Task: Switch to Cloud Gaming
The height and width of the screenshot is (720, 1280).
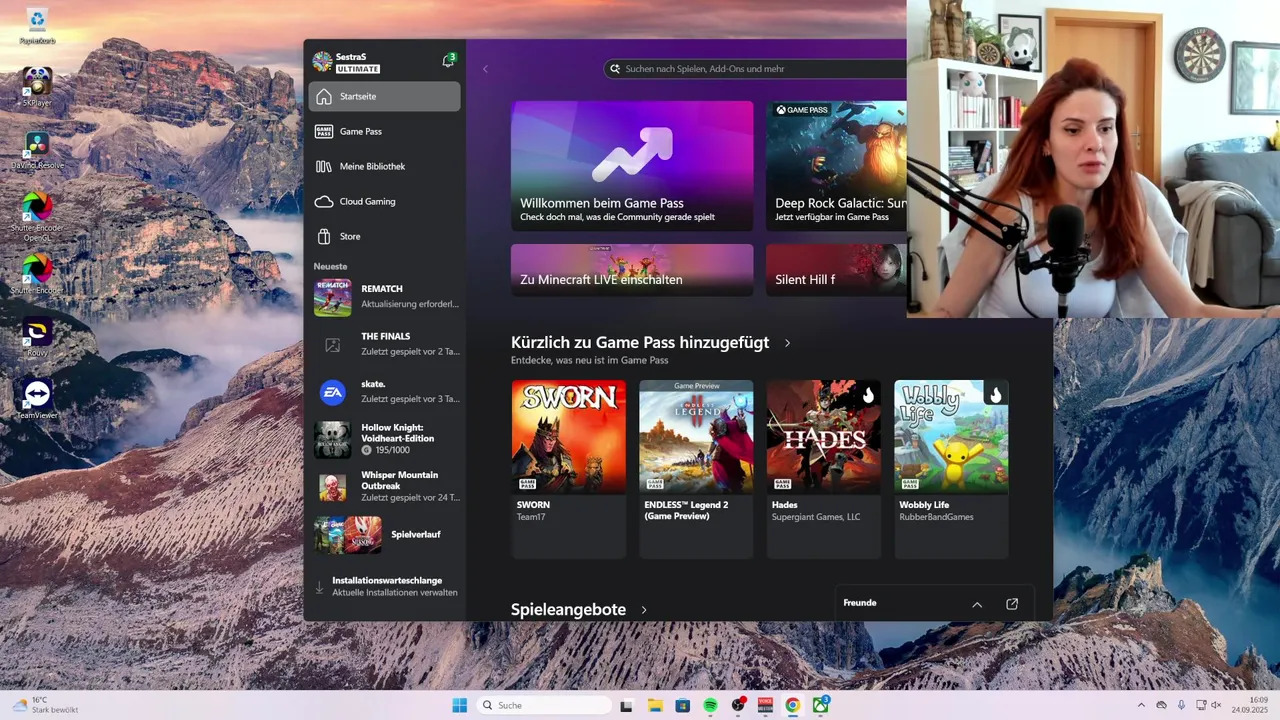Action: point(385,201)
